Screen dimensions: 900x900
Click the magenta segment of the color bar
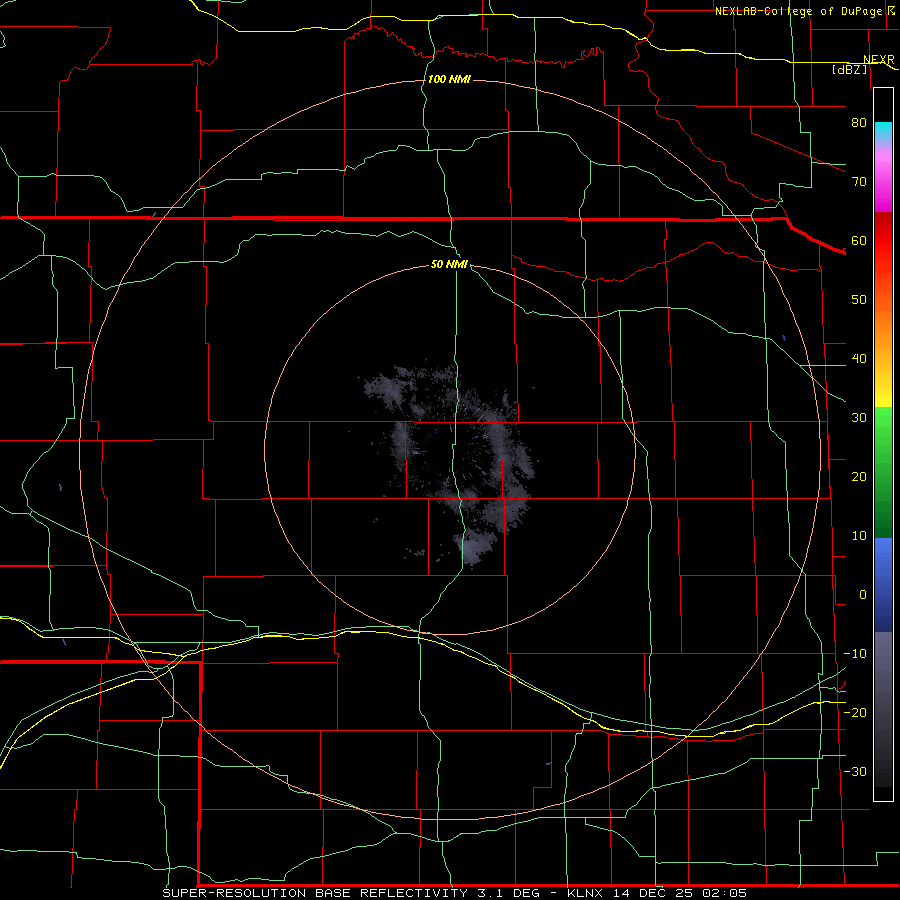coord(883,184)
